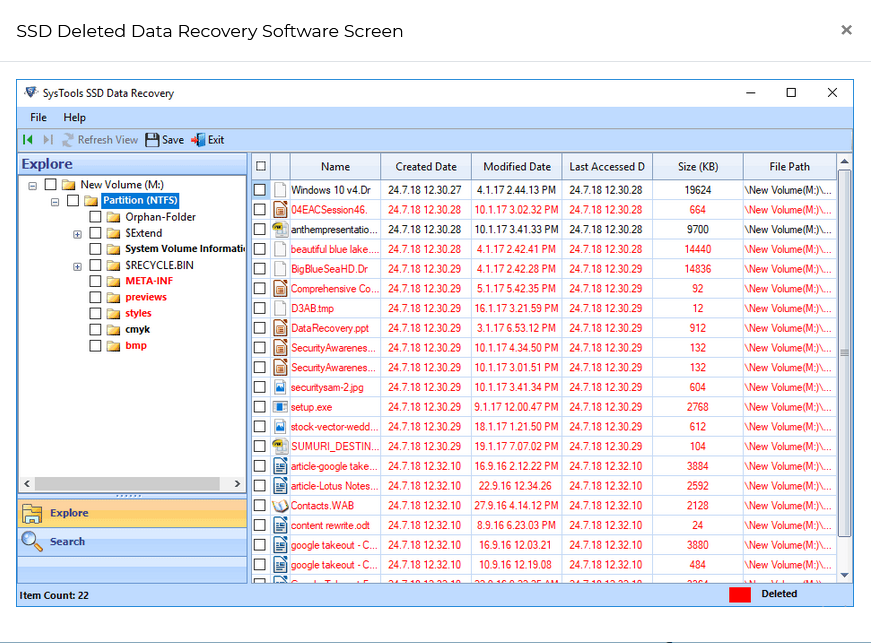Screen dimensions: 871x643
Task: Sort by the Name column header
Action: pos(335,167)
